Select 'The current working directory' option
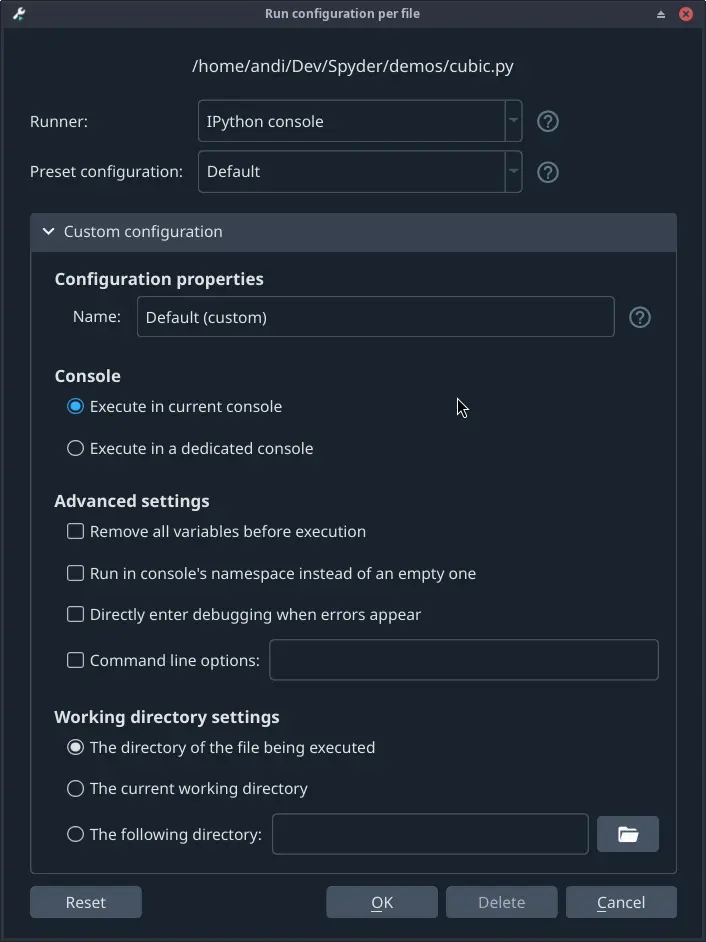Screen dimensions: 706x942 point(75,788)
